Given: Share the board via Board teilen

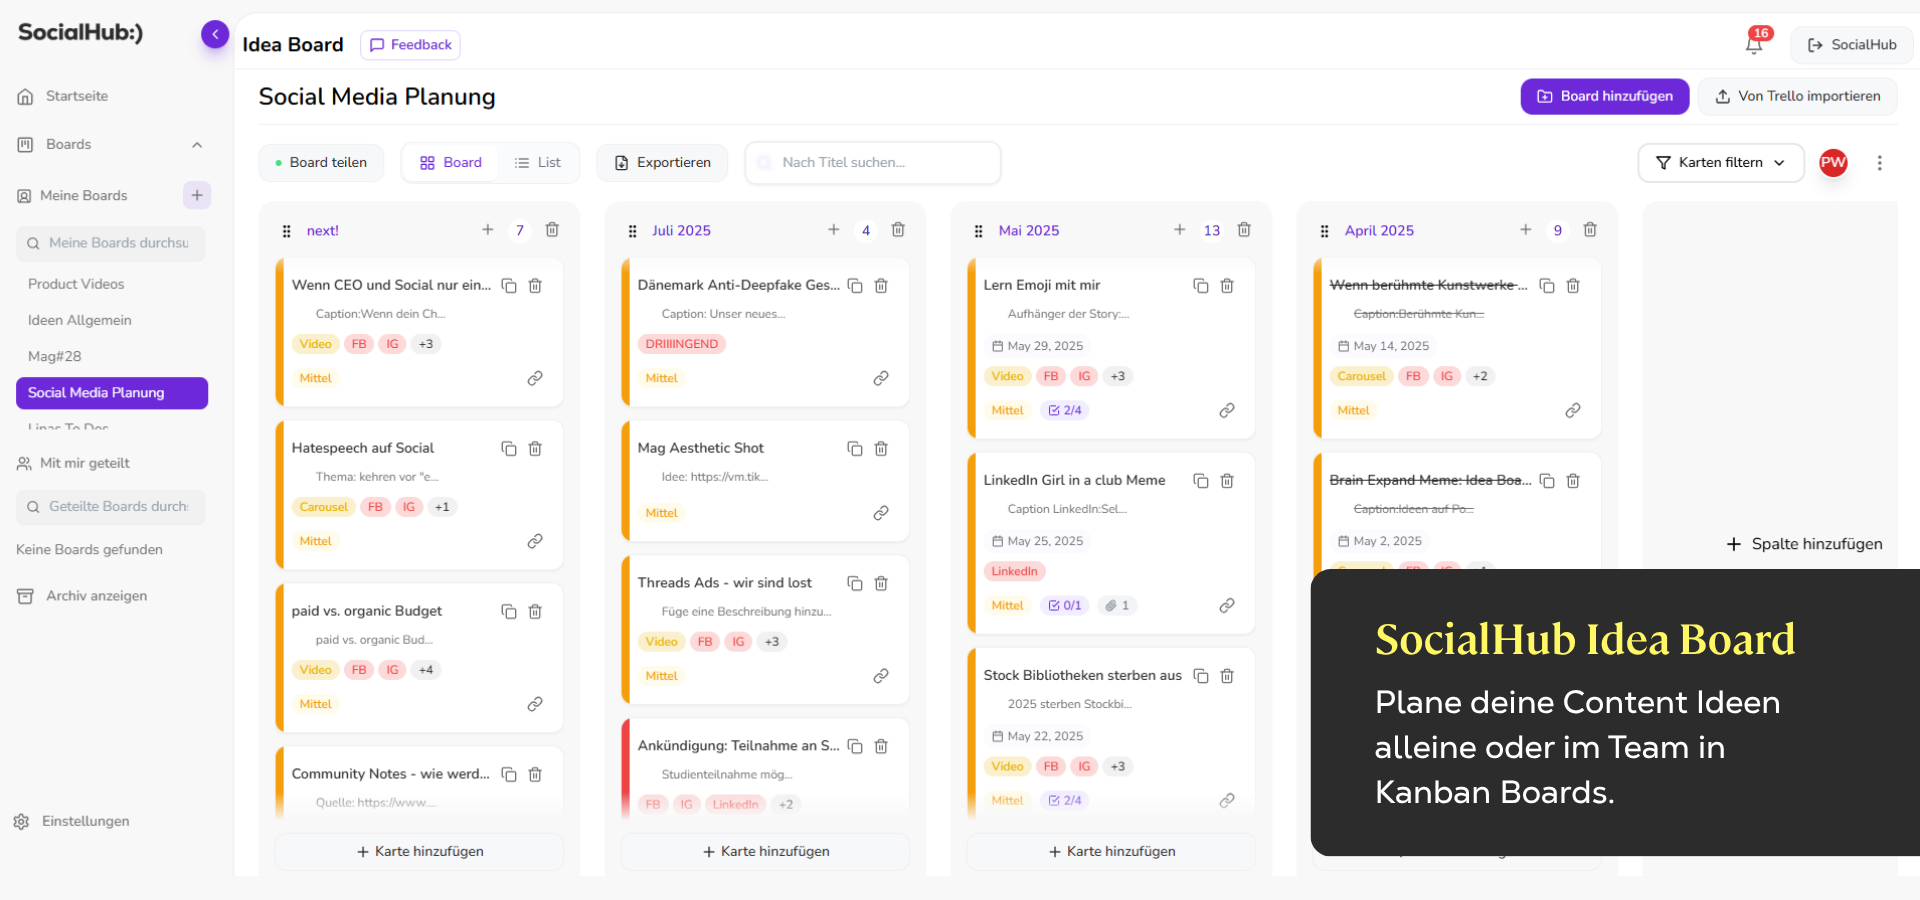Looking at the screenshot, I should click(x=321, y=163).
